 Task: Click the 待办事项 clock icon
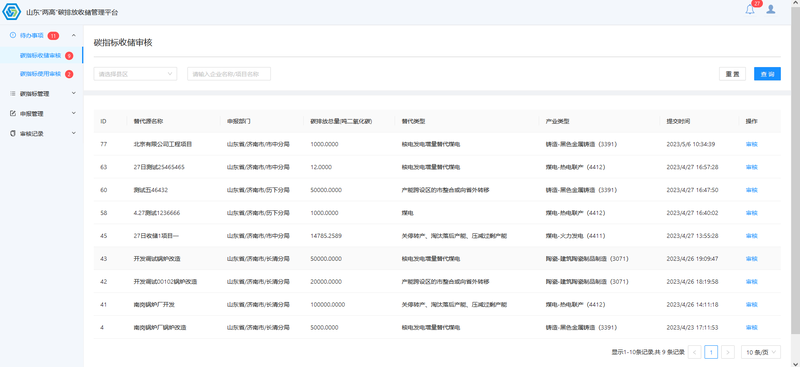pos(13,35)
